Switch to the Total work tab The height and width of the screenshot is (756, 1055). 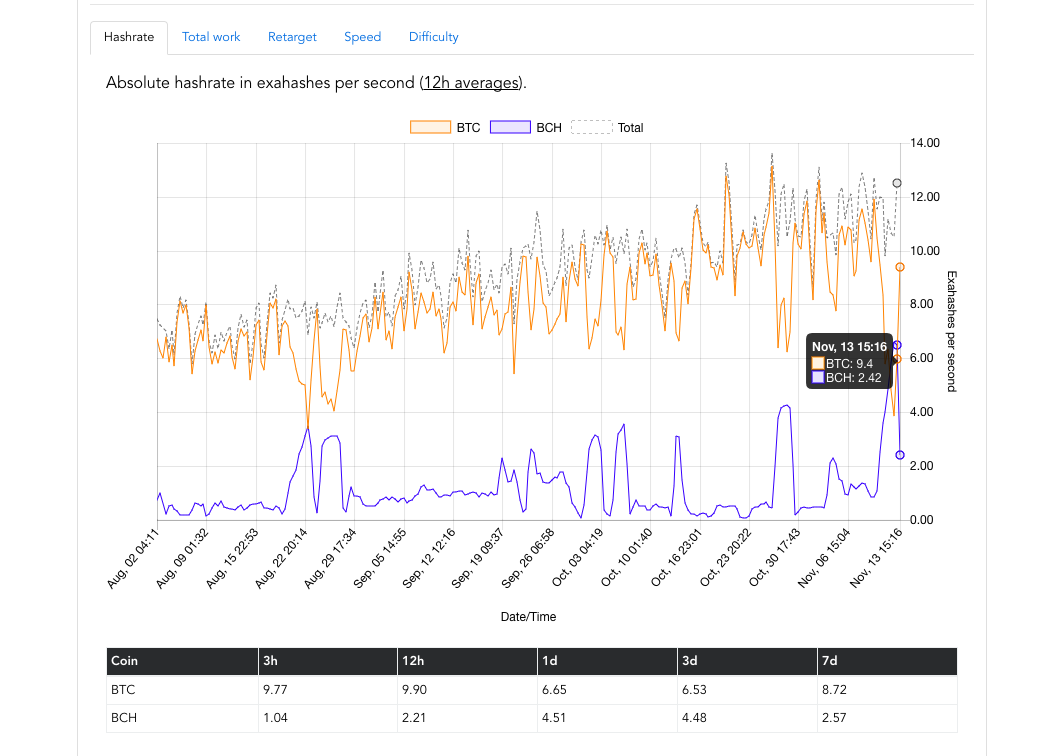[x=211, y=37]
